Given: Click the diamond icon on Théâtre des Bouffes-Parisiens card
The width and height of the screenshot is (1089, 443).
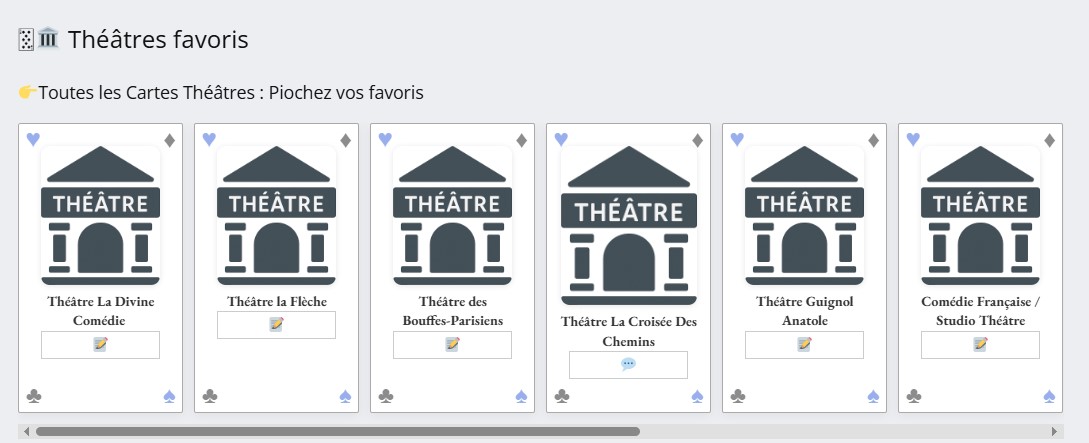Looking at the screenshot, I should (521, 140).
